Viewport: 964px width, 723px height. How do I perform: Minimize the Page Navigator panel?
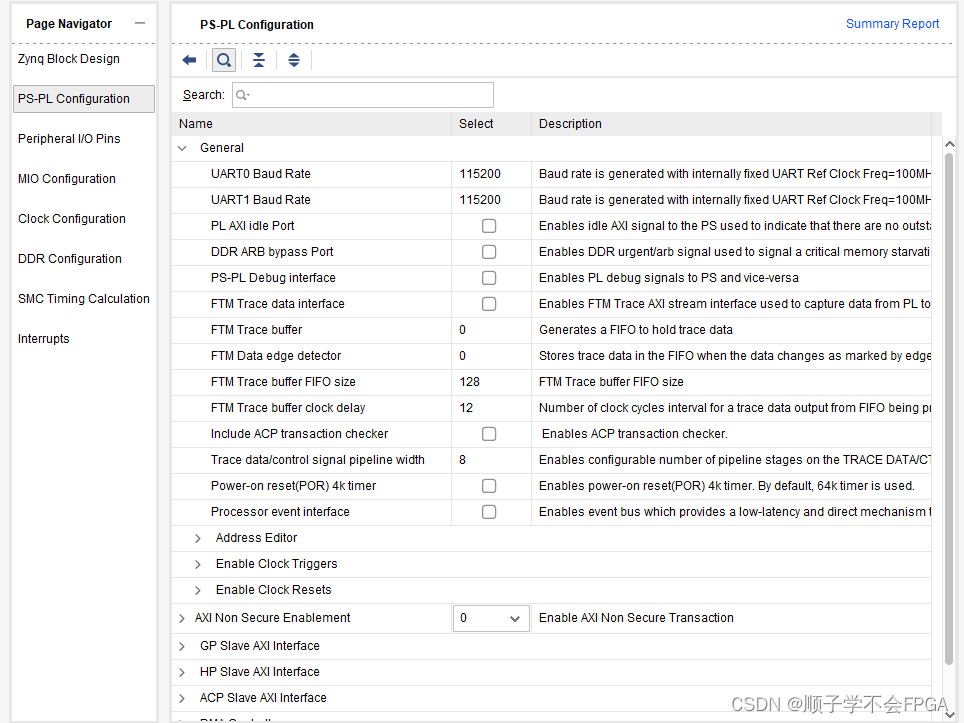140,23
